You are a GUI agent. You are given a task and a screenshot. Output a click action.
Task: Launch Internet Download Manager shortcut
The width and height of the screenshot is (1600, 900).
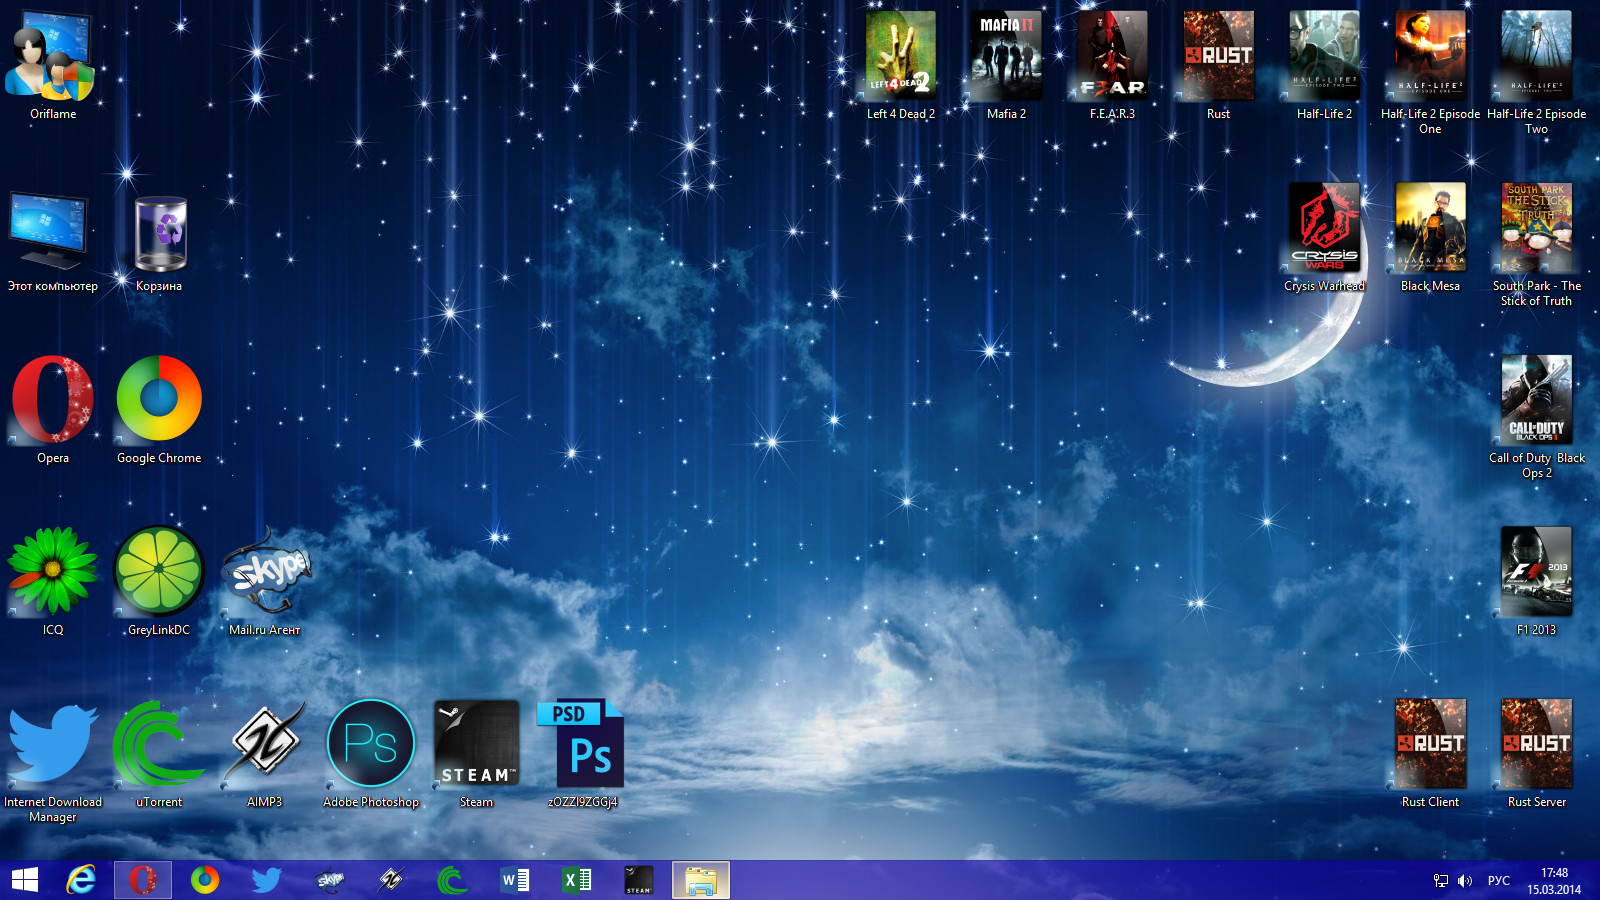[x=53, y=762]
